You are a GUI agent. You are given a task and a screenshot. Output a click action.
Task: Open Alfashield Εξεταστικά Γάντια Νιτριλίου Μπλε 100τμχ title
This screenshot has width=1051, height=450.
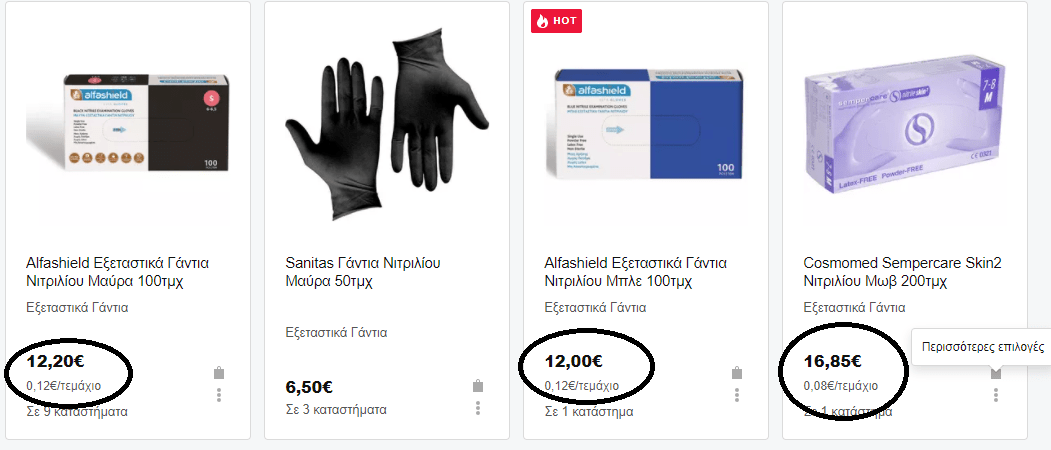click(x=635, y=272)
